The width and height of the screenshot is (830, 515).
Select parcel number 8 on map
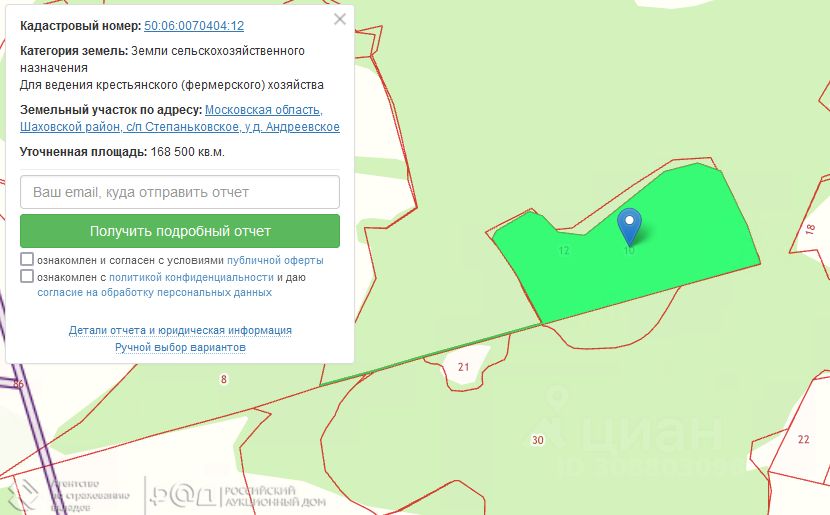point(224,379)
